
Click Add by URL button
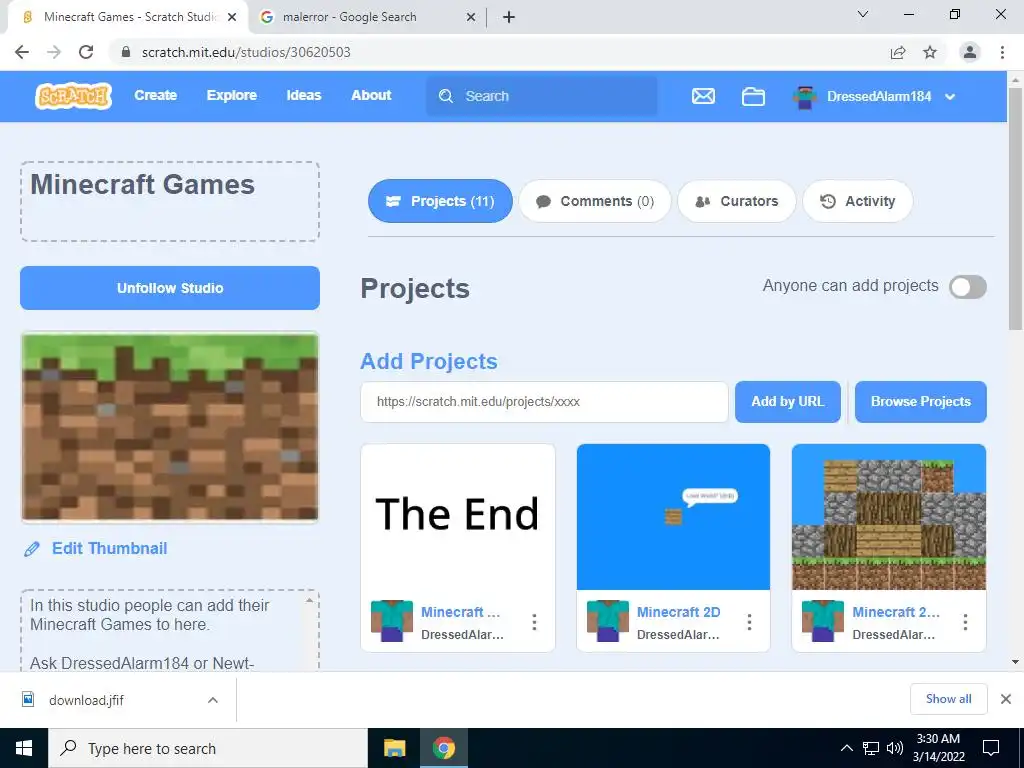point(788,402)
